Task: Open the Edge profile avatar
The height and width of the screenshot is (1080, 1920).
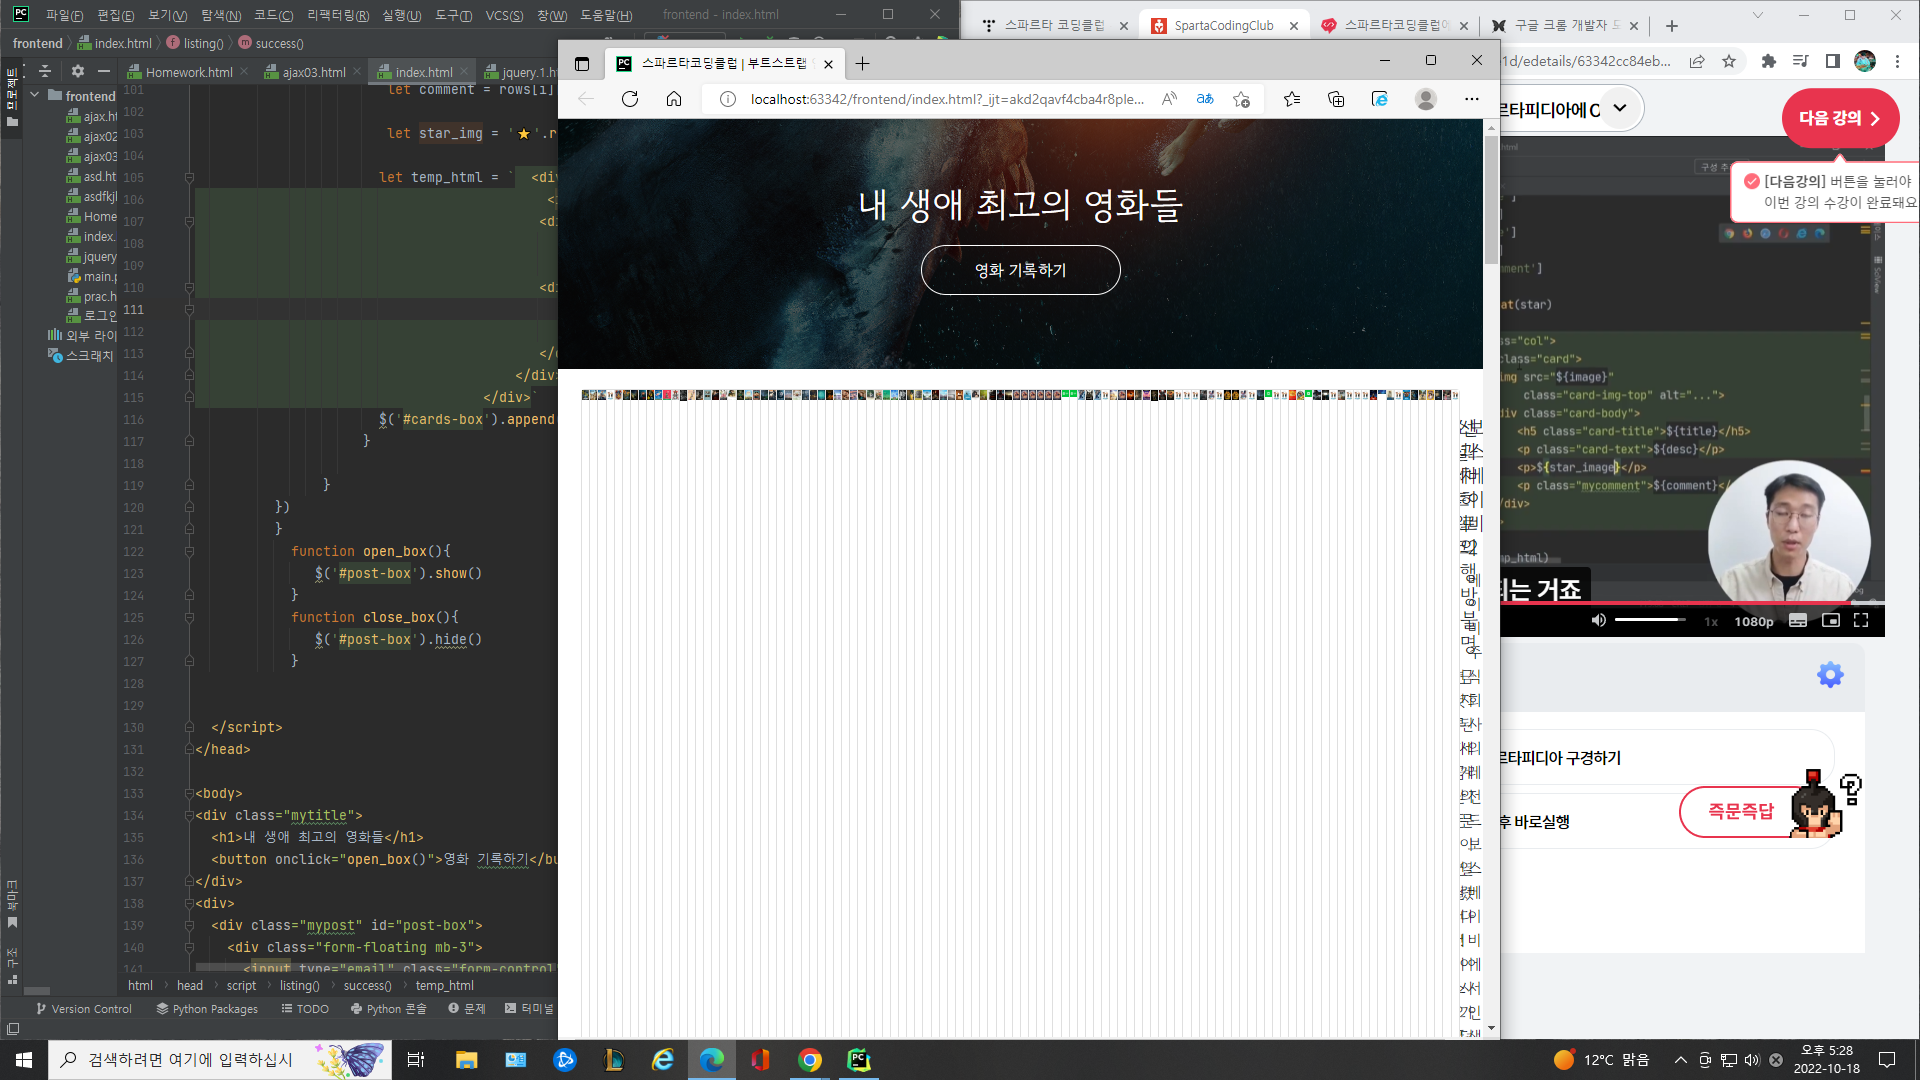Action: (x=1426, y=99)
